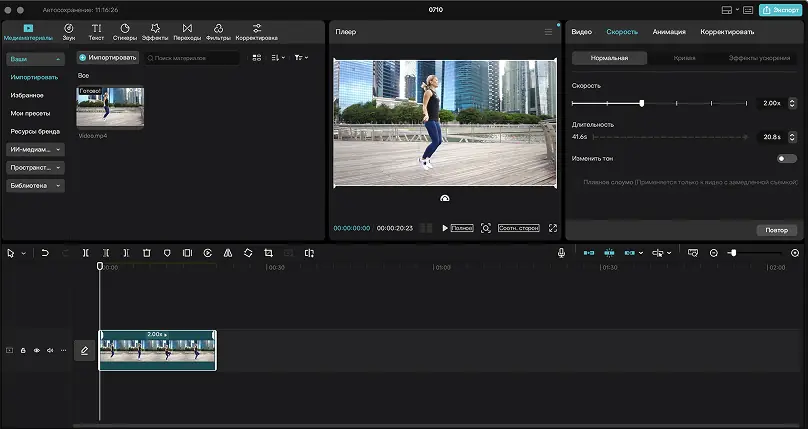
Task: Click the Экспорт export button
Action: (780, 10)
